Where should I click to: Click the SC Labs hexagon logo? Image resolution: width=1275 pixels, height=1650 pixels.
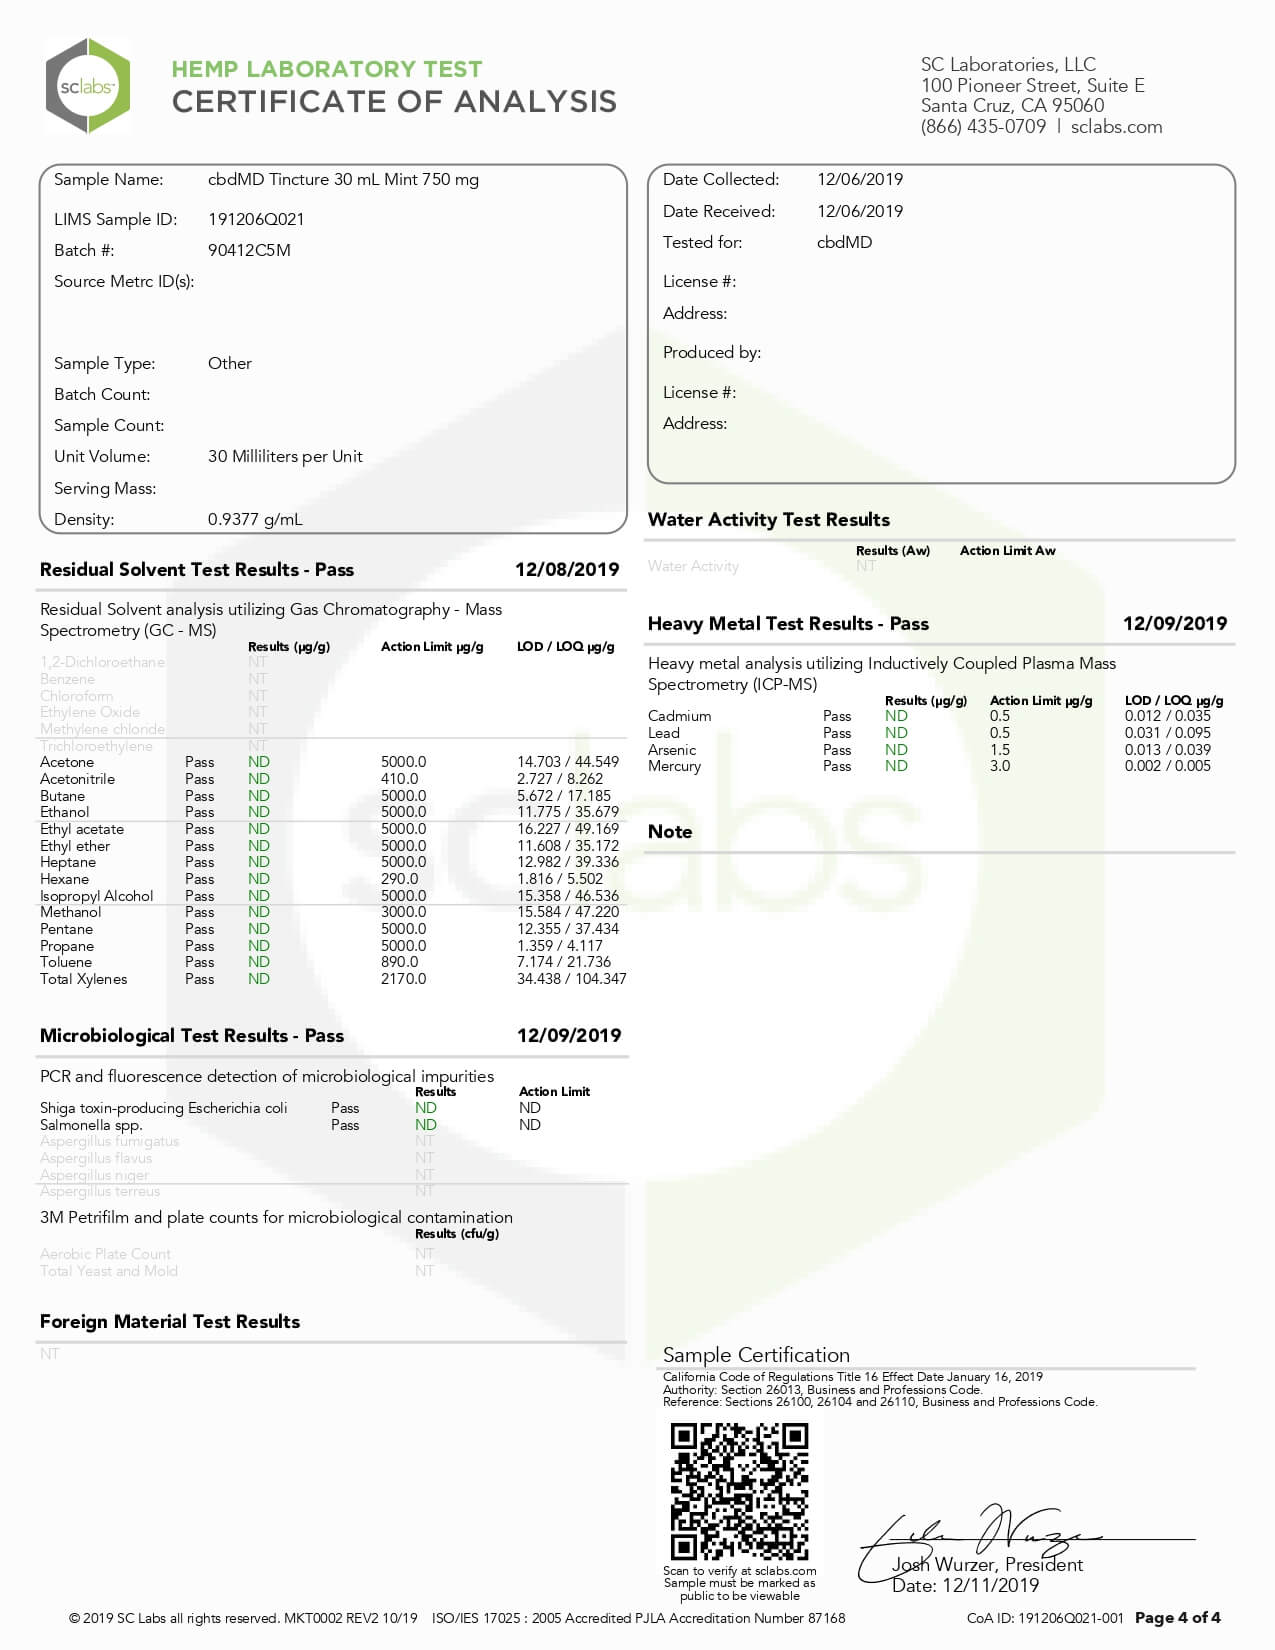(88, 86)
